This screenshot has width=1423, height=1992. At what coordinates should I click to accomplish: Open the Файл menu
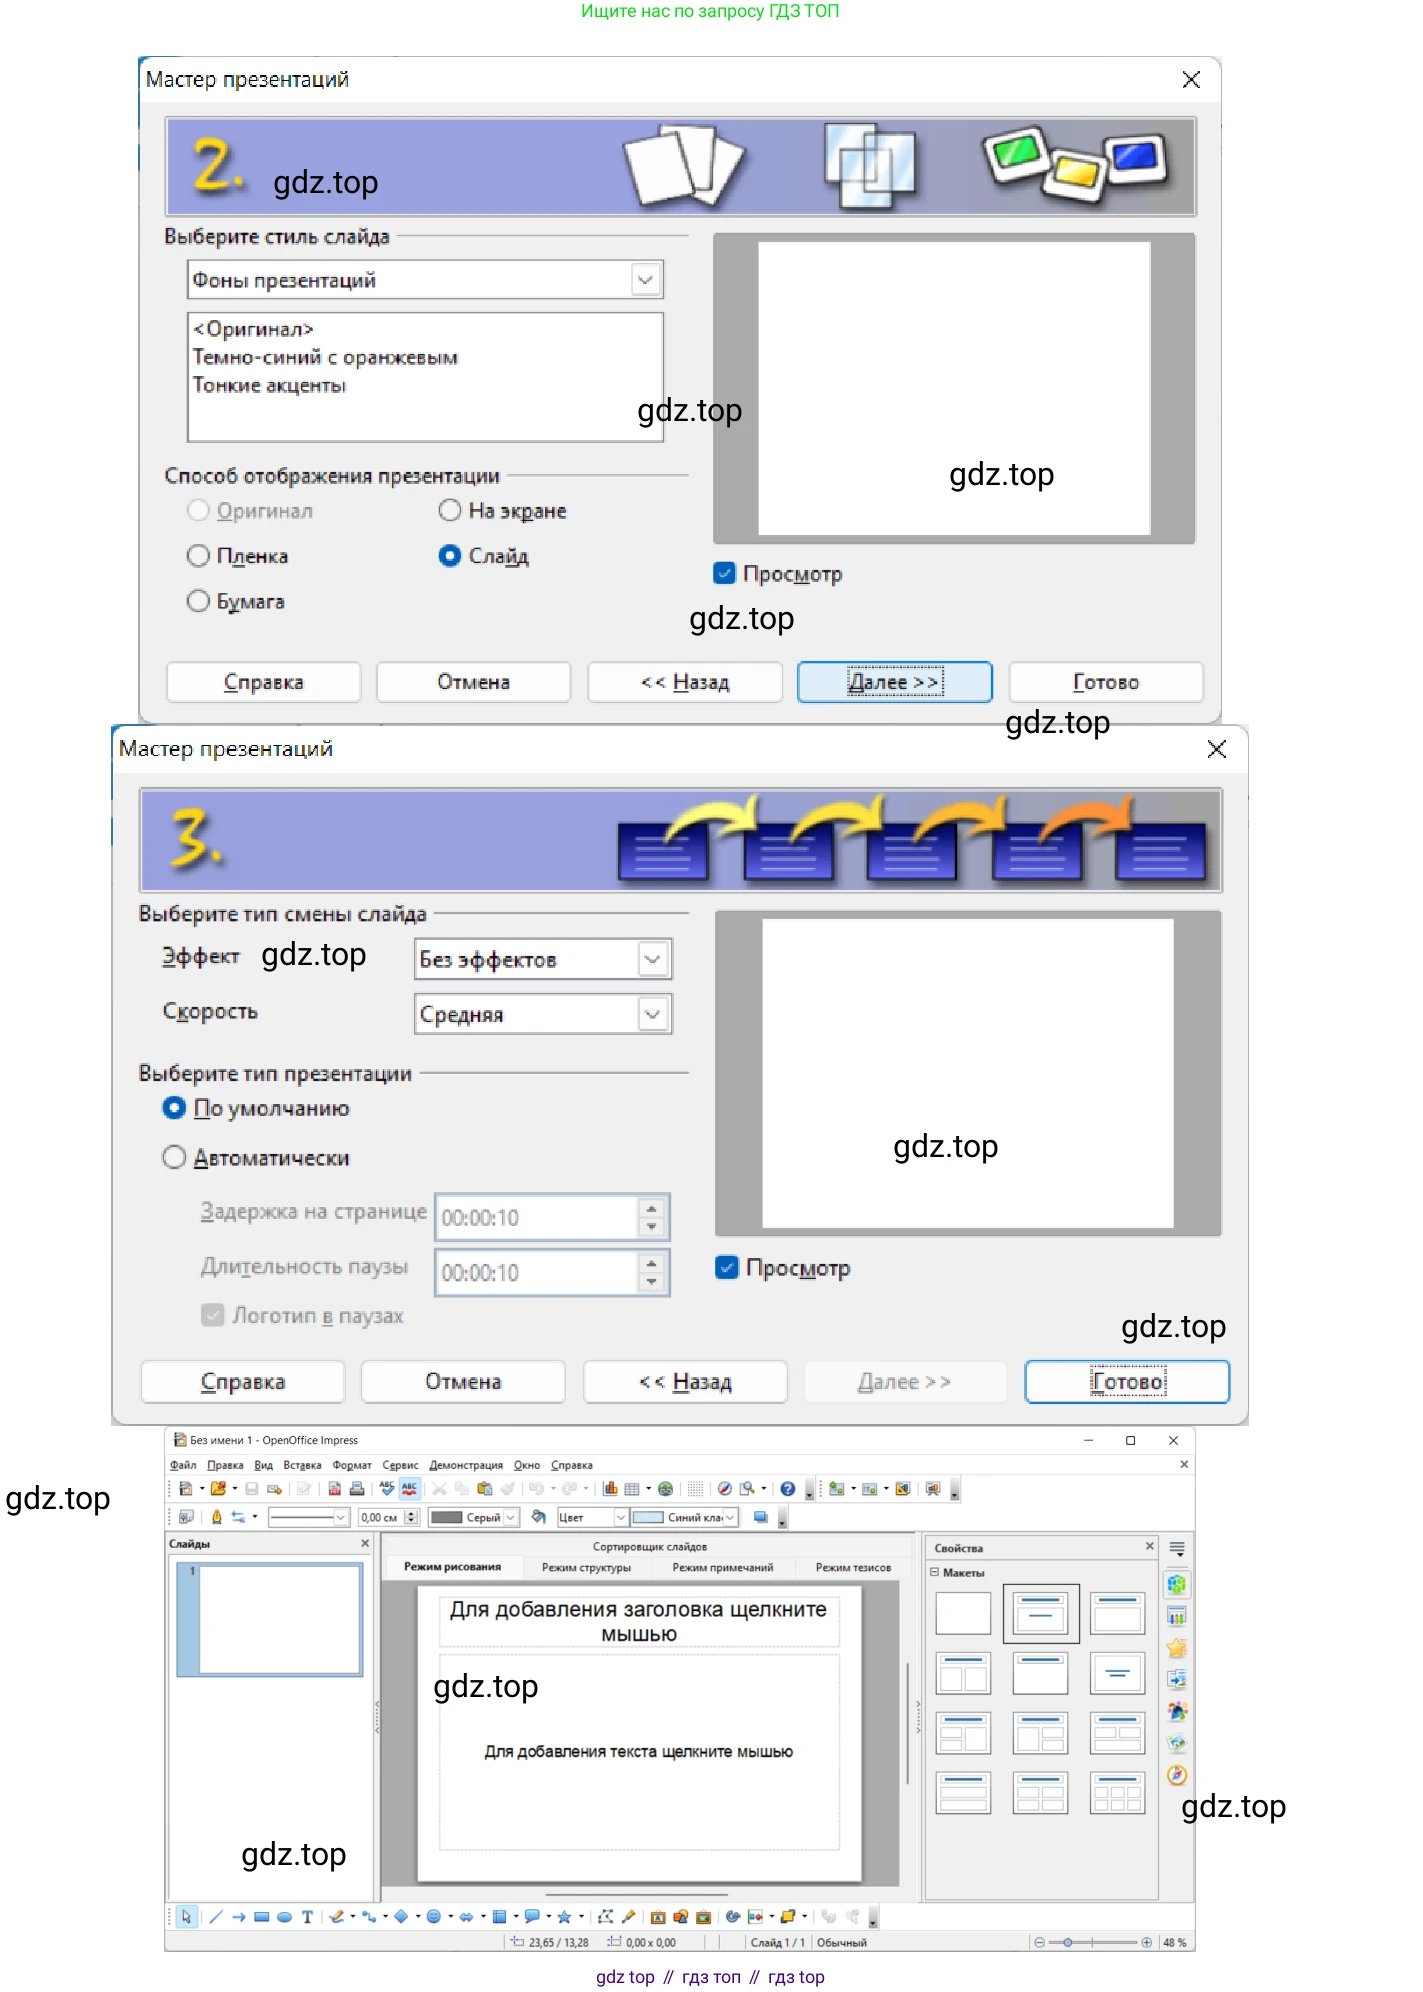tap(183, 1465)
